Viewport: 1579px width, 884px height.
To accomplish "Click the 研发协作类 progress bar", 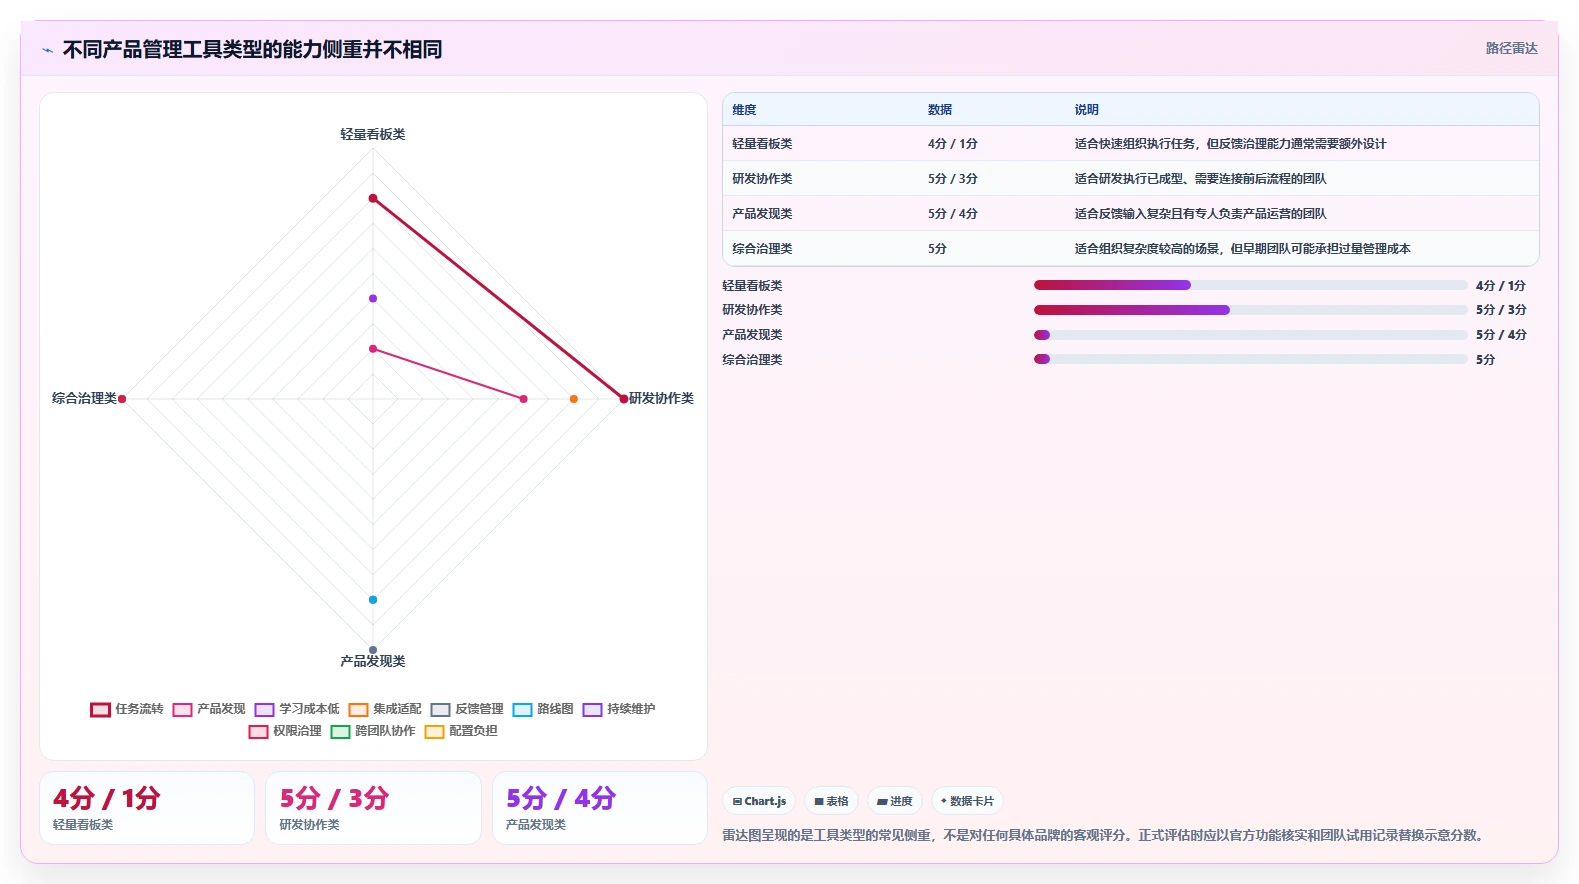I will pos(1251,310).
